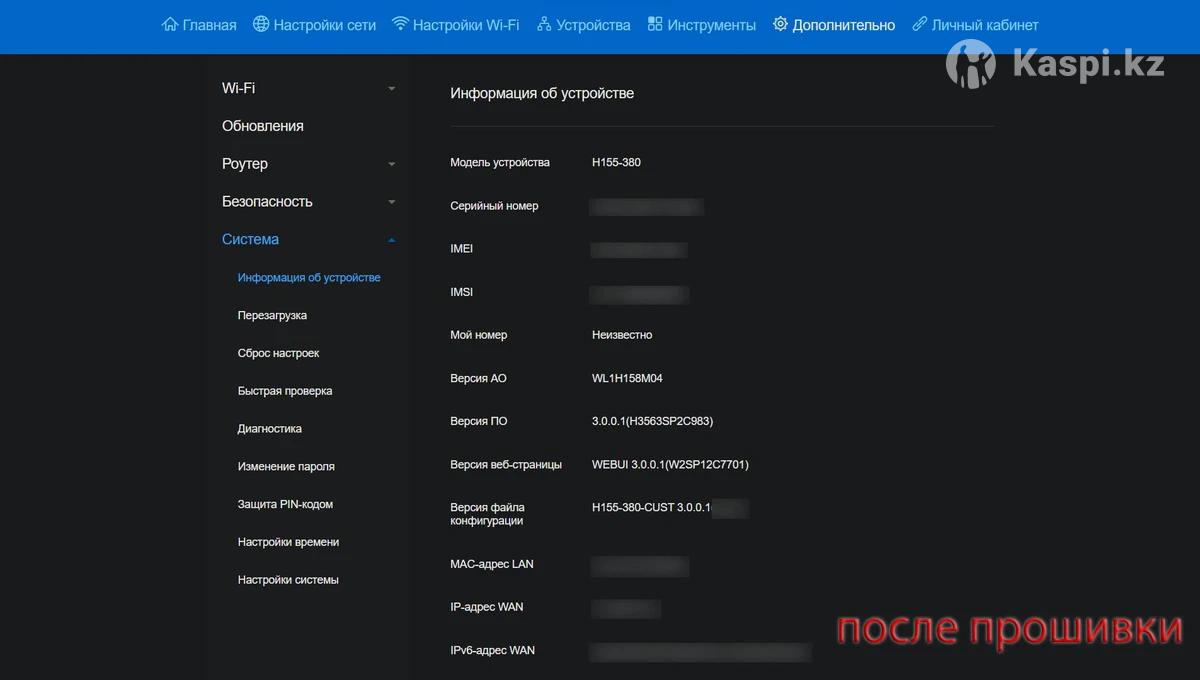Click the link icon beside Личный кабинет
This screenshot has width=1200, height=680.
pos(919,25)
